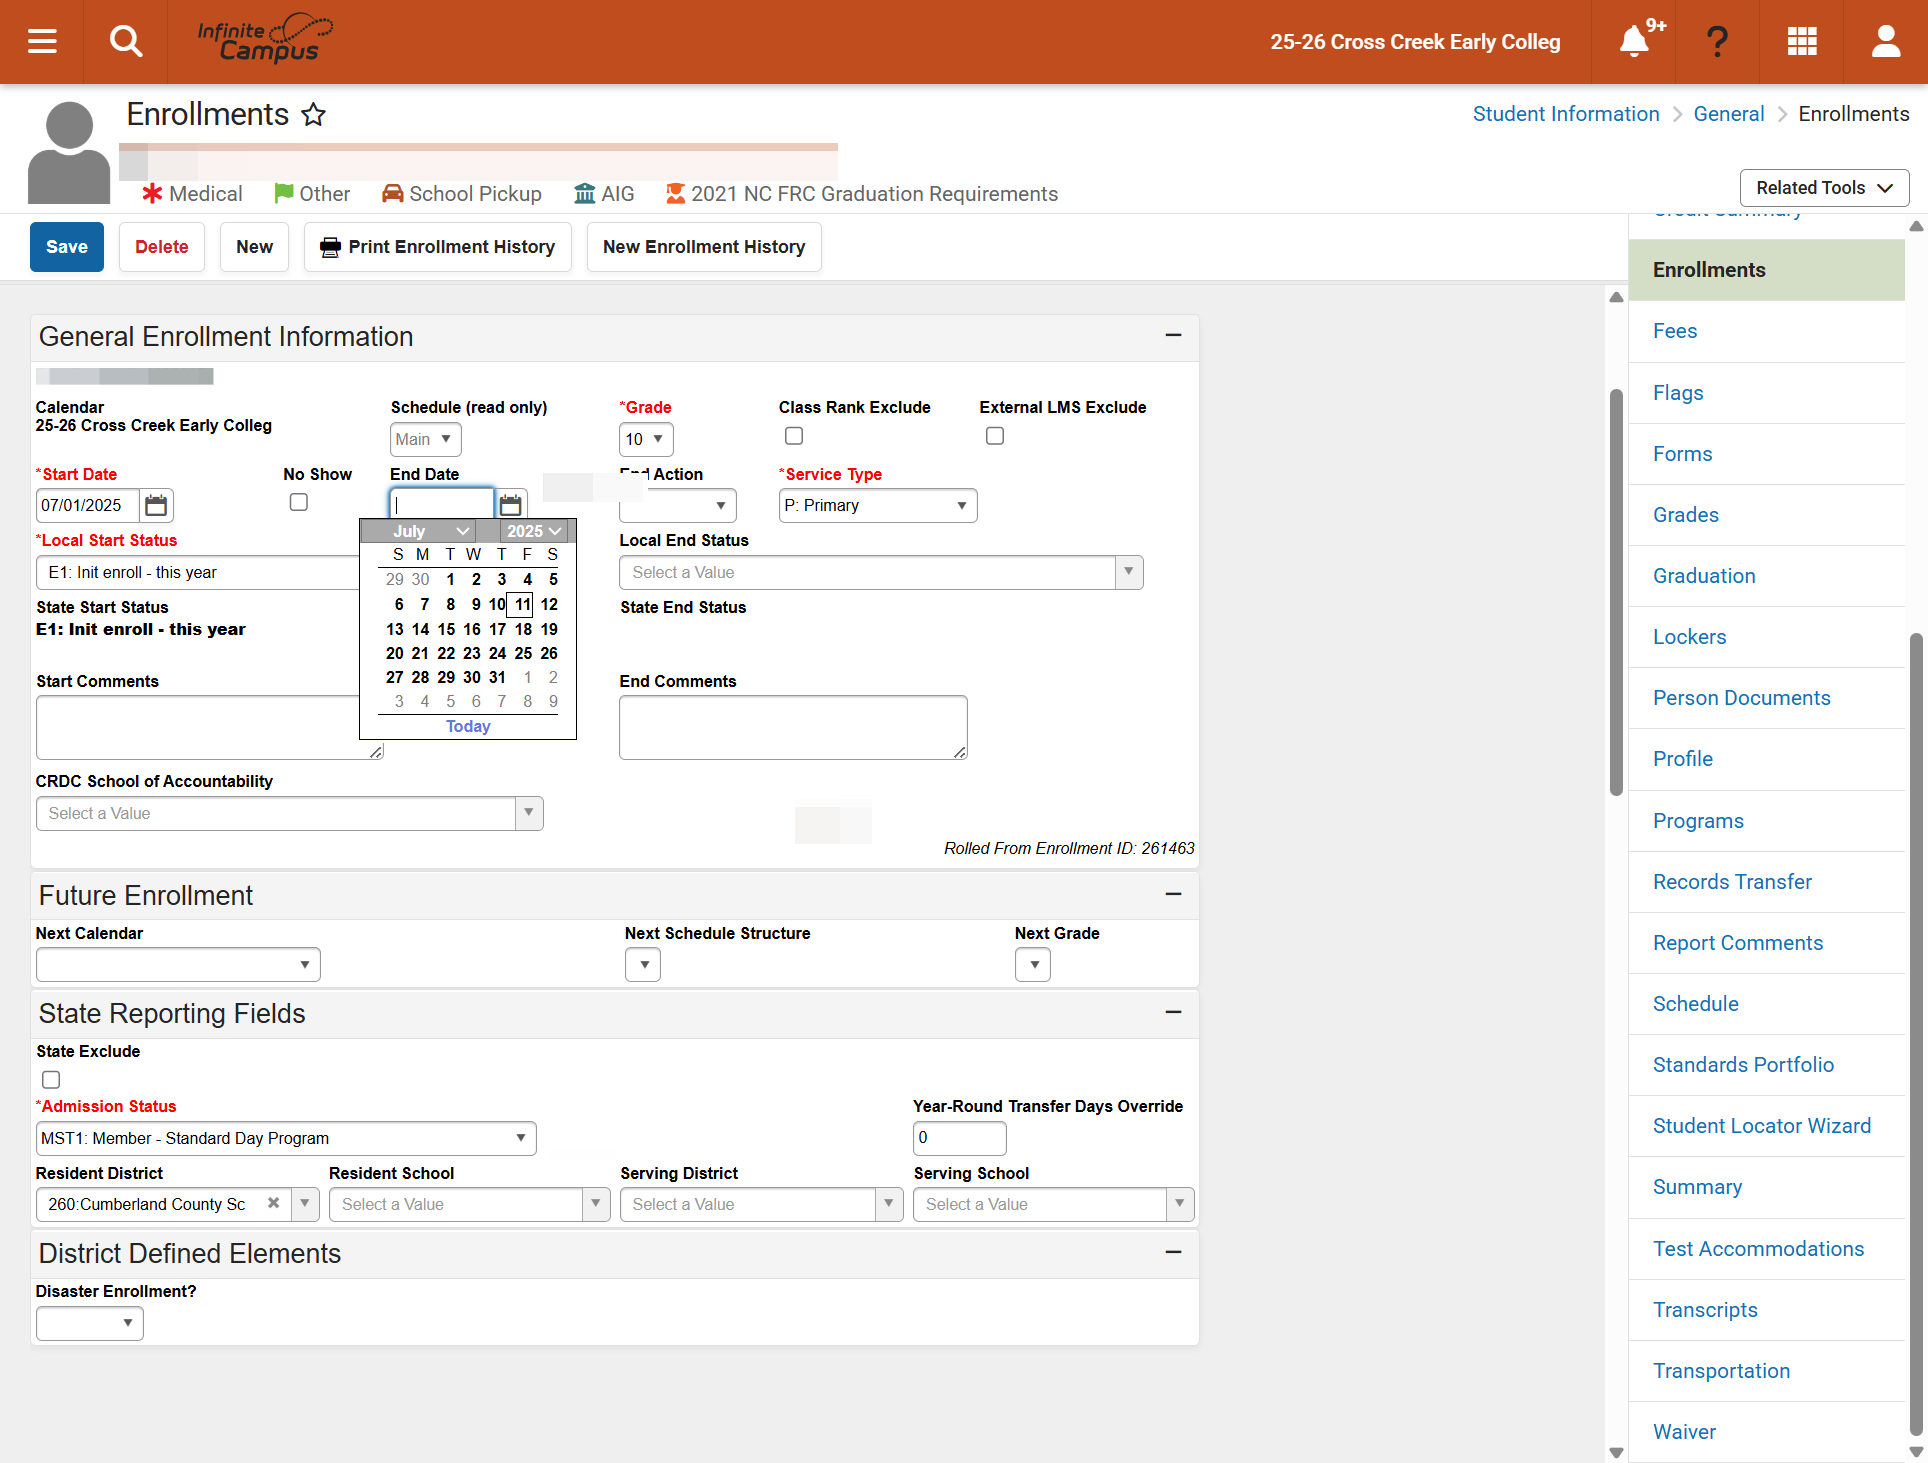The height and width of the screenshot is (1463, 1928).
Task: Open the notifications bell
Action: tap(1634, 41)
